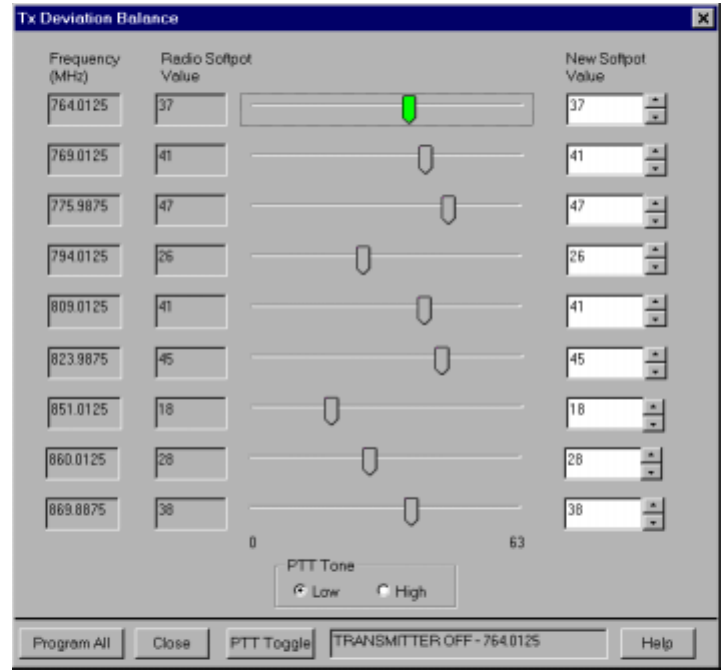Increase New Softpot Value for 769.0125 row

pyautogui.click(x=655, y=151)
